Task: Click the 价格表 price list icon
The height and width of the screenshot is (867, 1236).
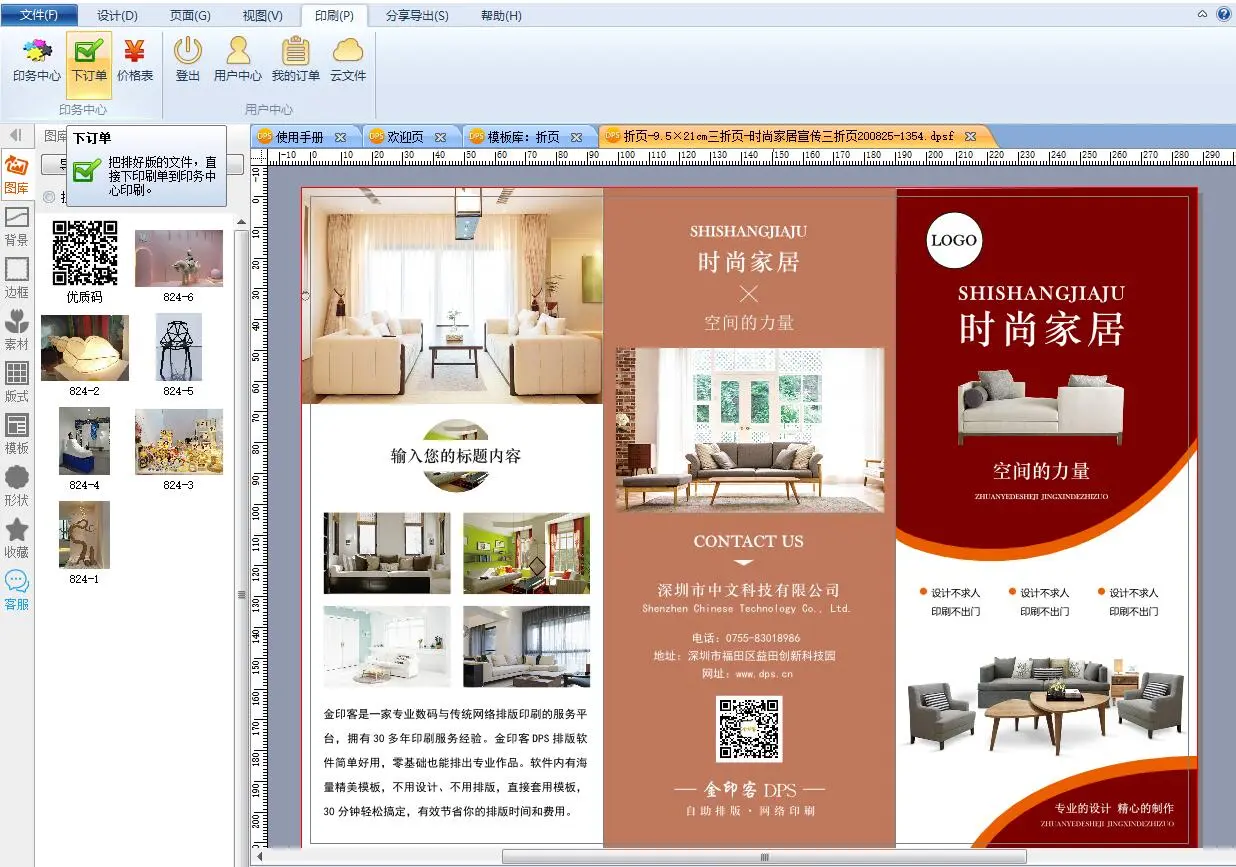Action: (x=135, y=59)
